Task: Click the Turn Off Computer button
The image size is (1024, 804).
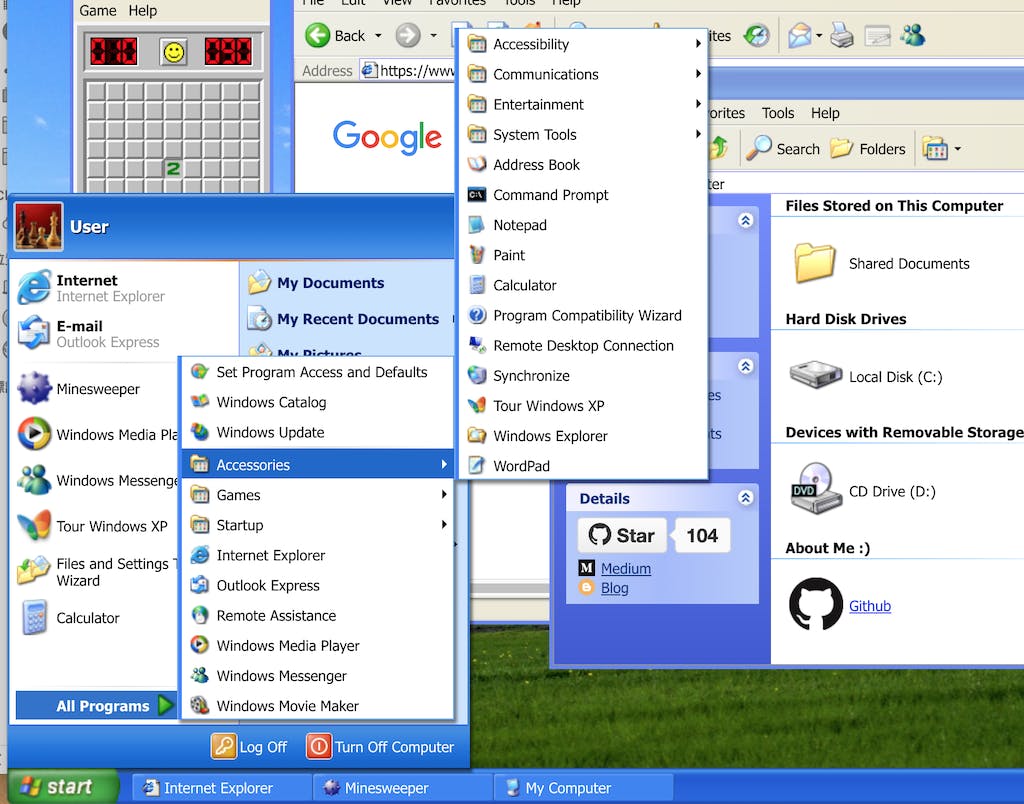Action: pos(380,747)
